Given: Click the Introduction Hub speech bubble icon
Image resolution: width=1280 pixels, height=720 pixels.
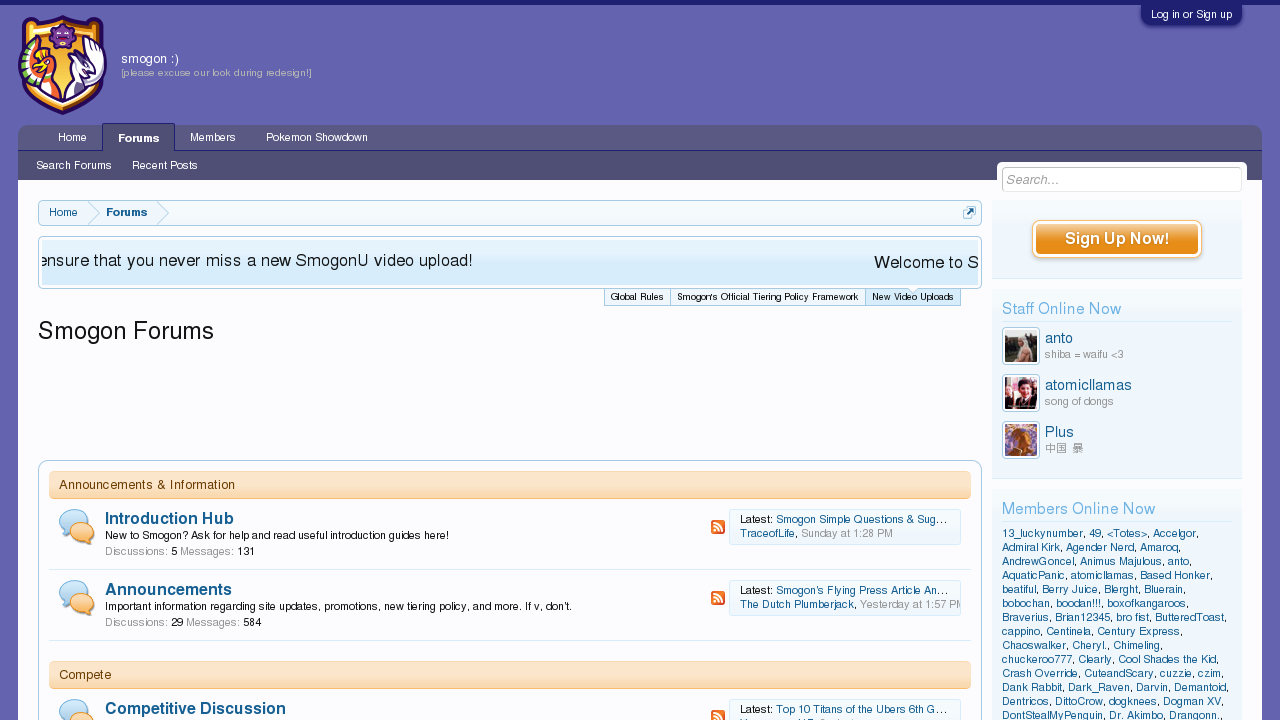Looking at the screenshot, I should coord(77,527).
